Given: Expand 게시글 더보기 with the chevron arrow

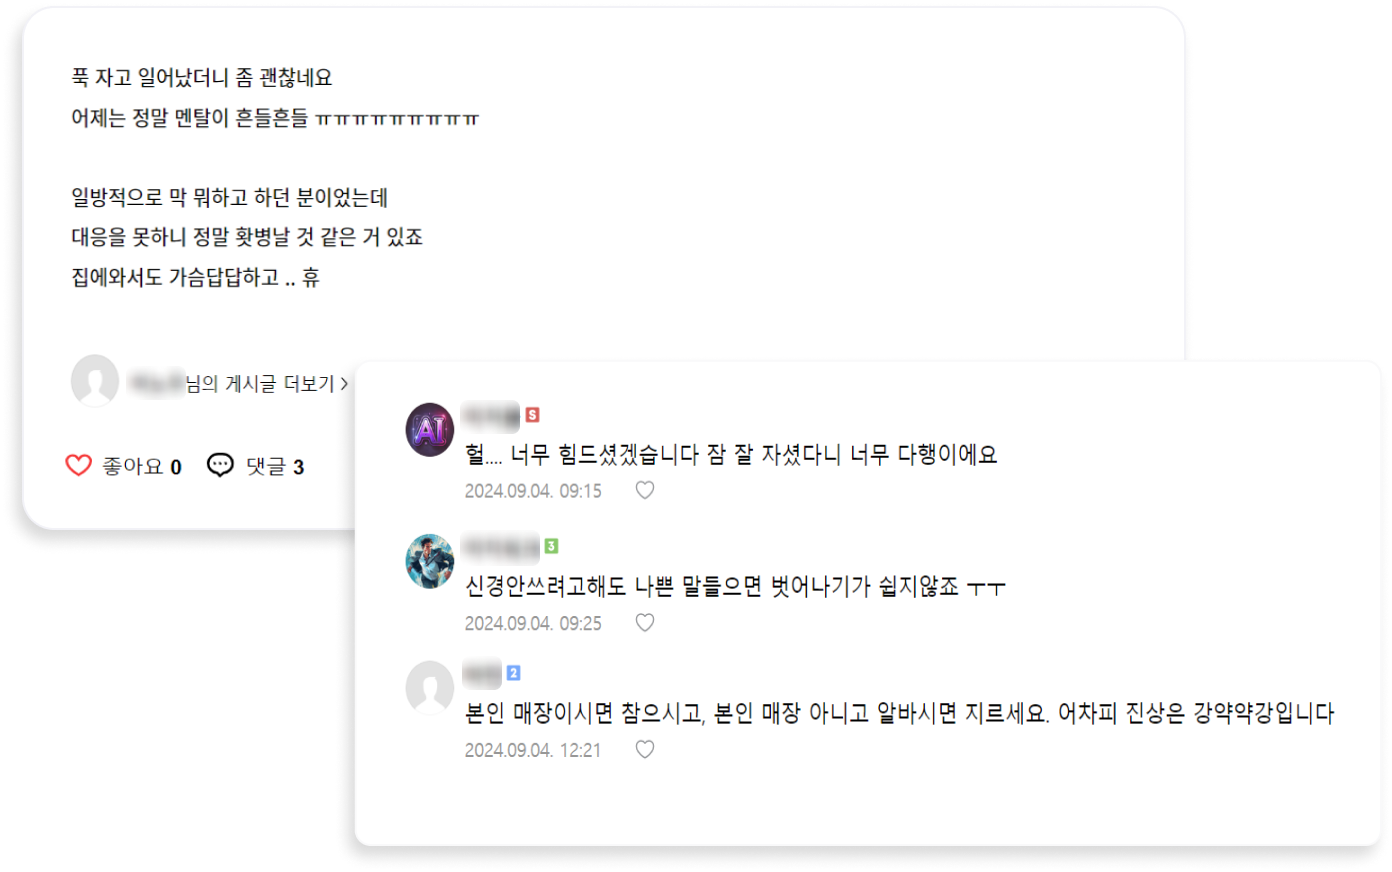Looking at the screenshot, I should [x=344, y=384].
